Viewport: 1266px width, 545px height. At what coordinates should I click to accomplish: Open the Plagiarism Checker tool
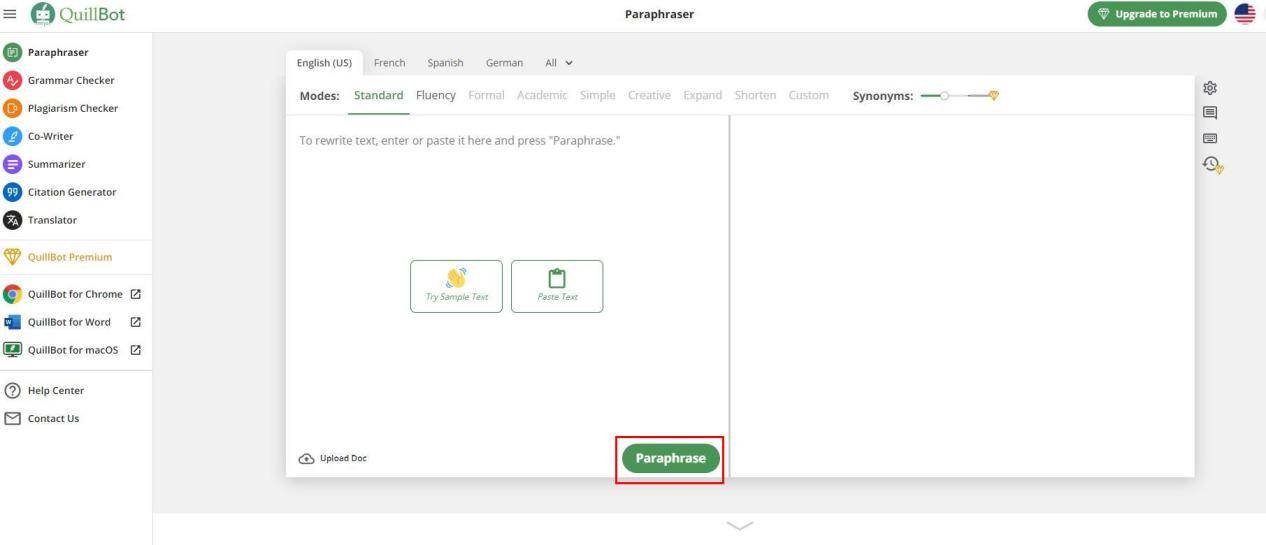[72, 108]
